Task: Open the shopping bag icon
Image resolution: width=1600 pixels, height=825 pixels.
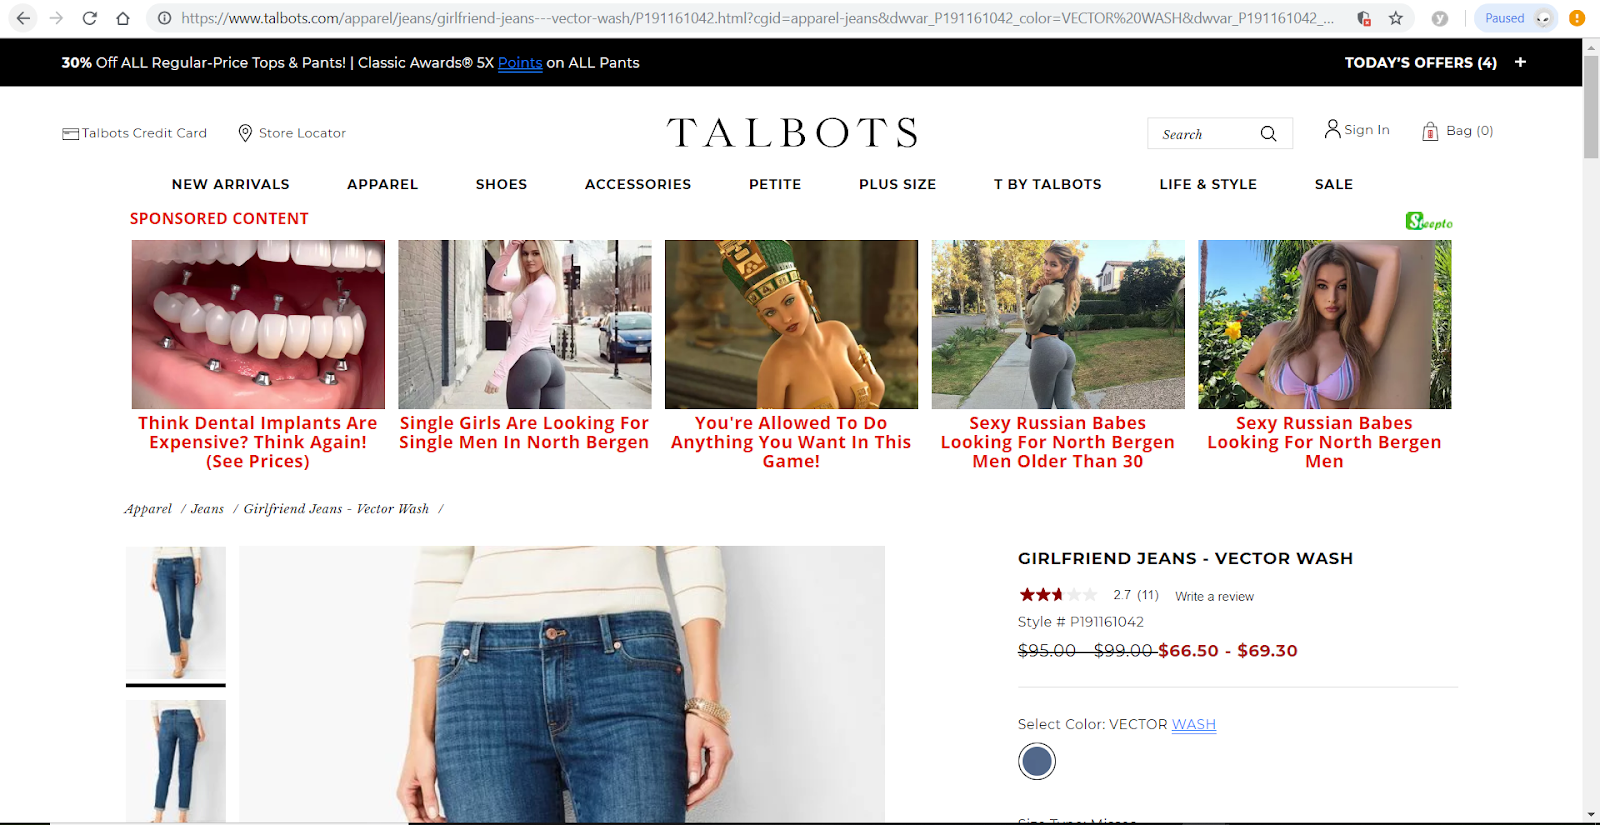Action: coord(1430,131)
